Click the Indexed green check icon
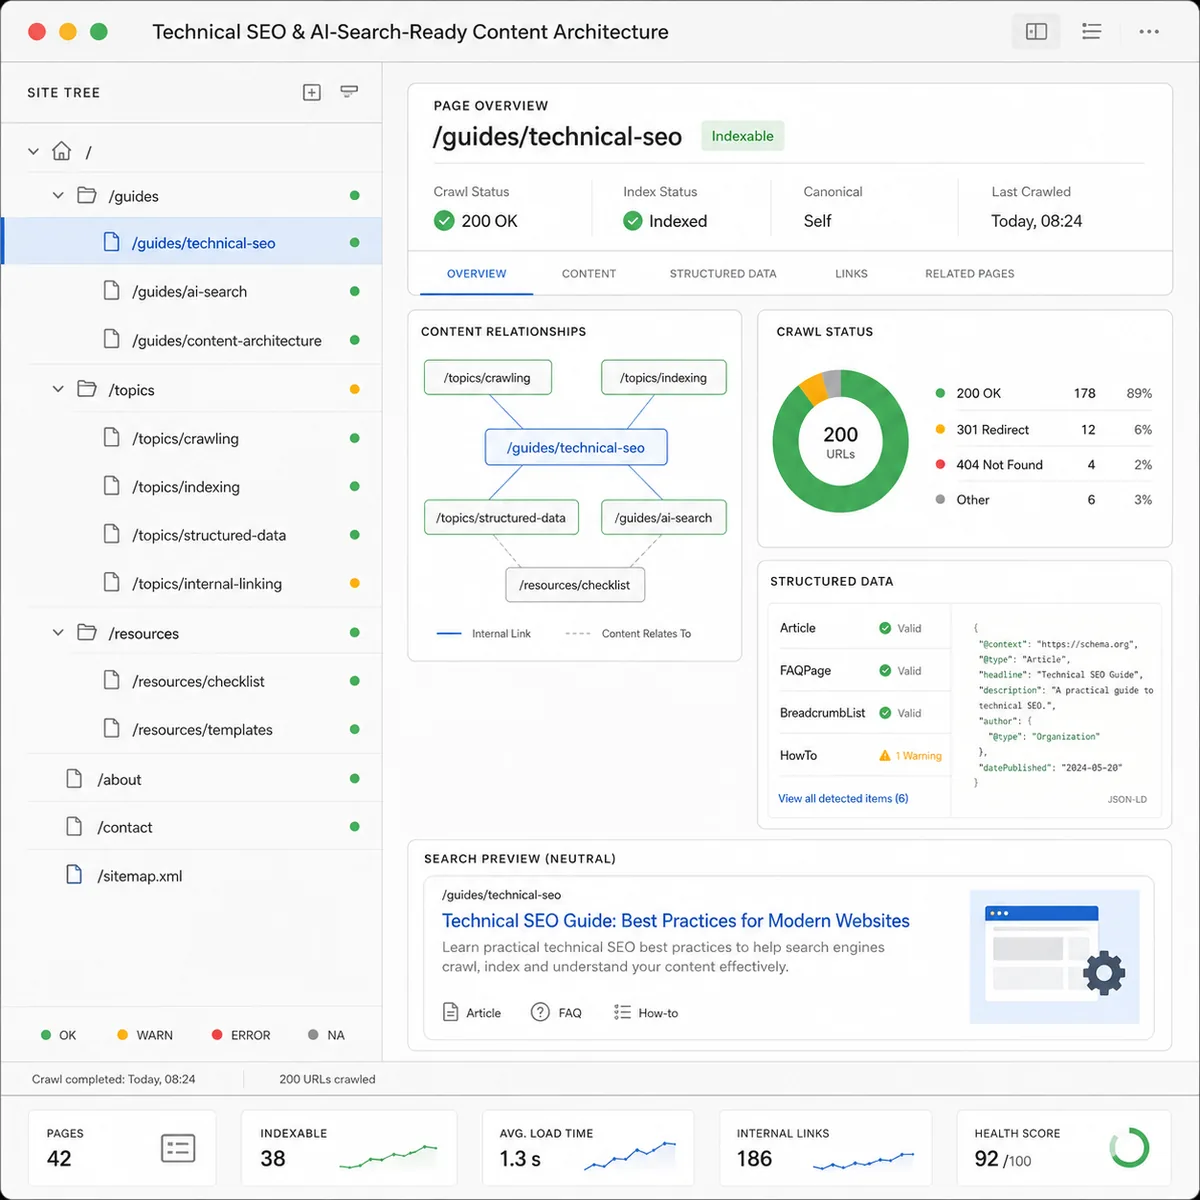This screenshot has width=1200, height=1200. pos(633,221)
